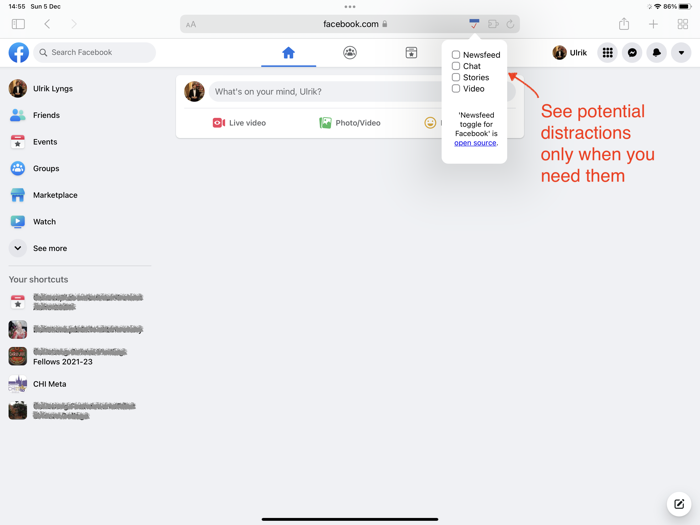This screenshot has width=700, height=525.
Task: Follow the open source link
Action: click(475, 143)
